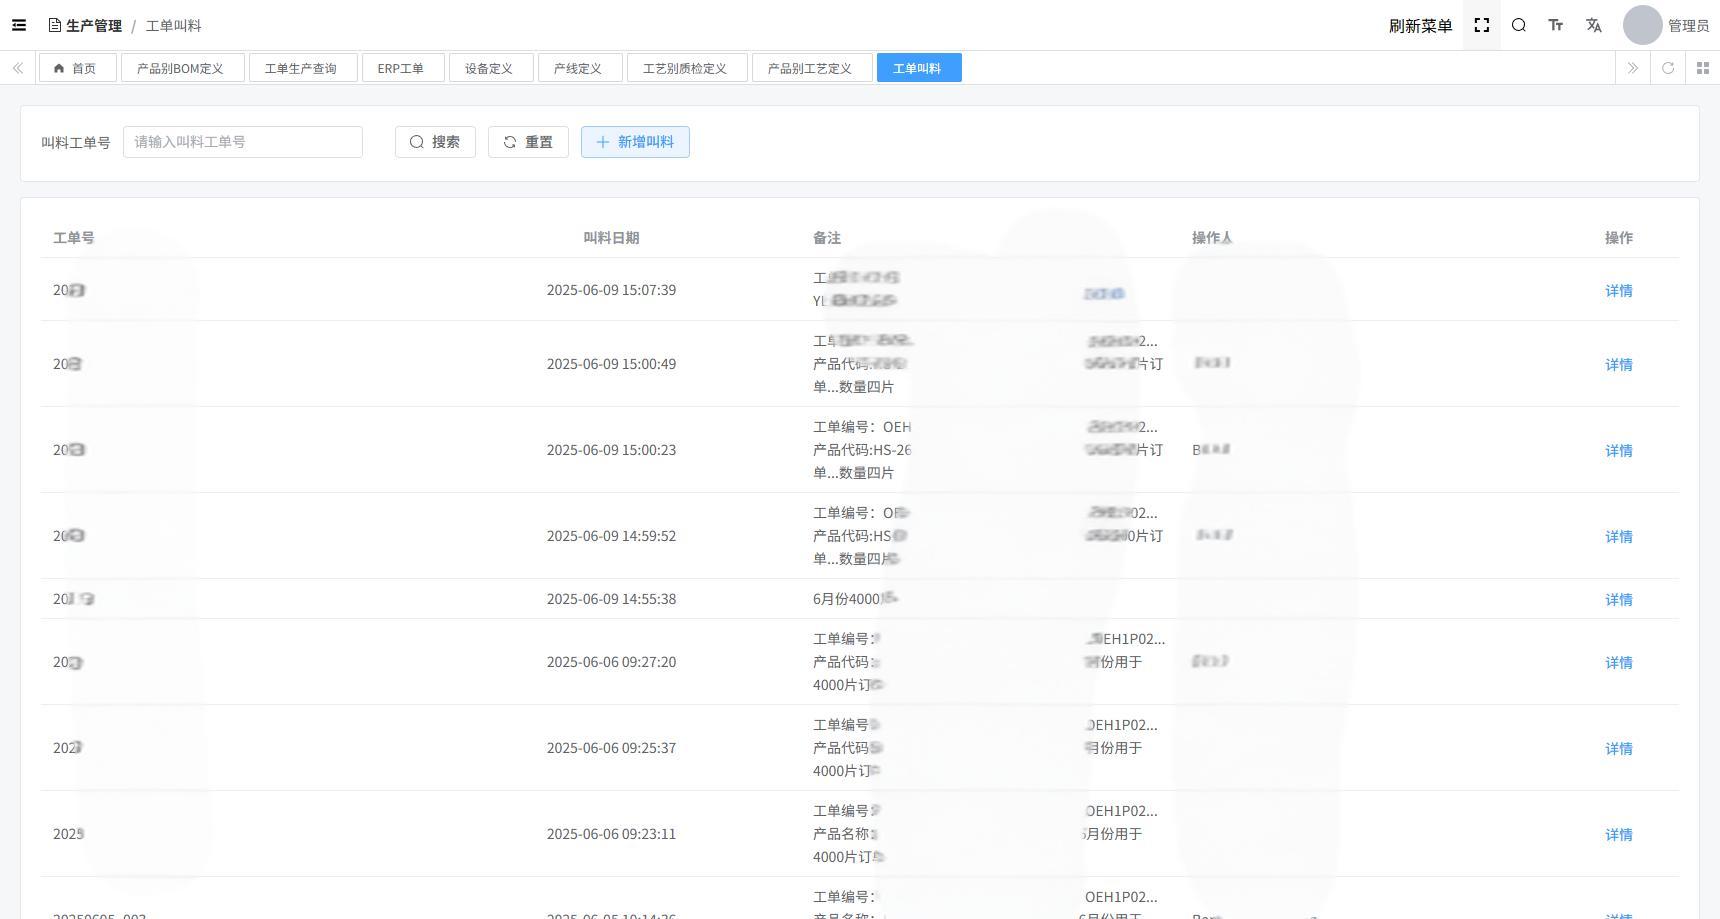Open the search icon in top bar
The image size is (1720, 919).
1519,25
